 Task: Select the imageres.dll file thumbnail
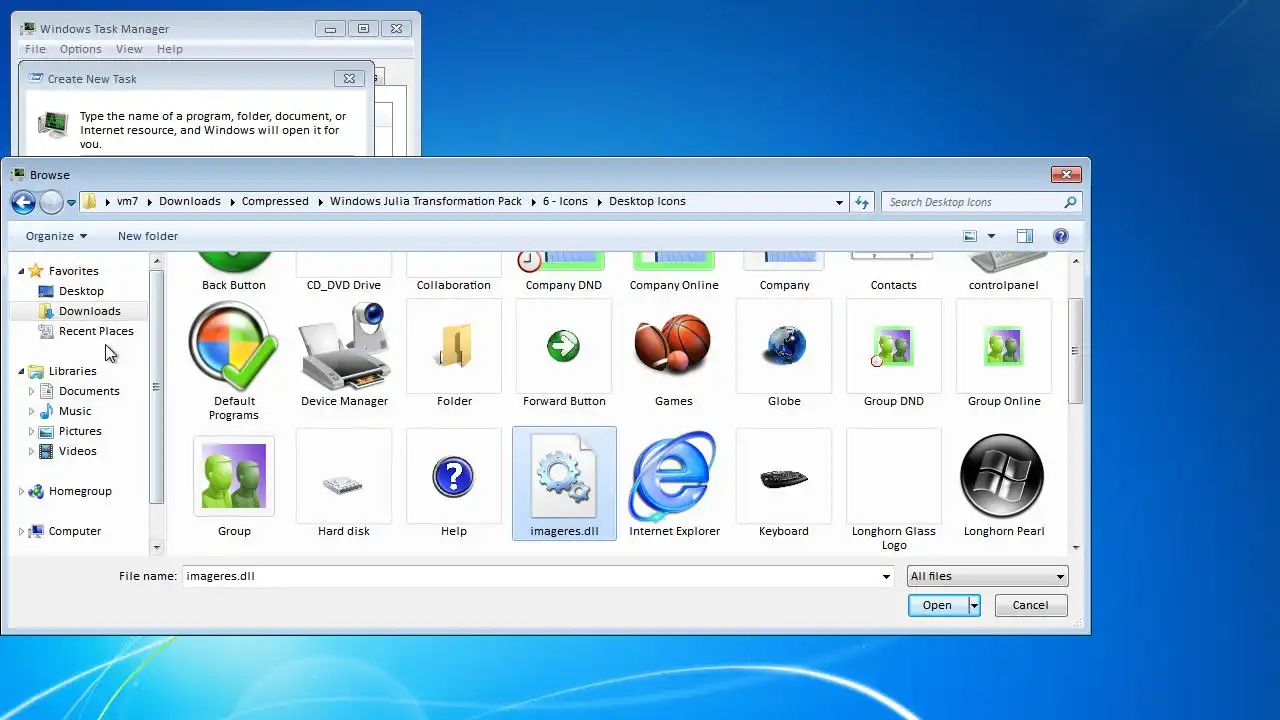point(564,483)
